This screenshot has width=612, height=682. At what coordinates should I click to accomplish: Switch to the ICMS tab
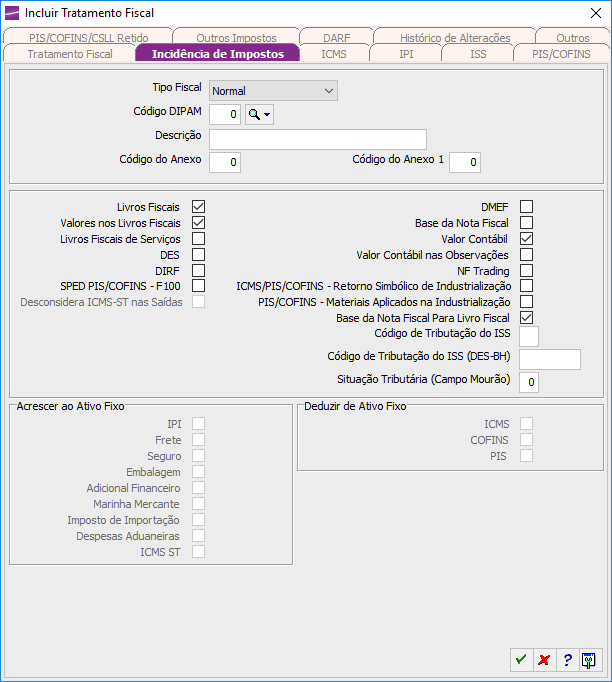[334, 54]
